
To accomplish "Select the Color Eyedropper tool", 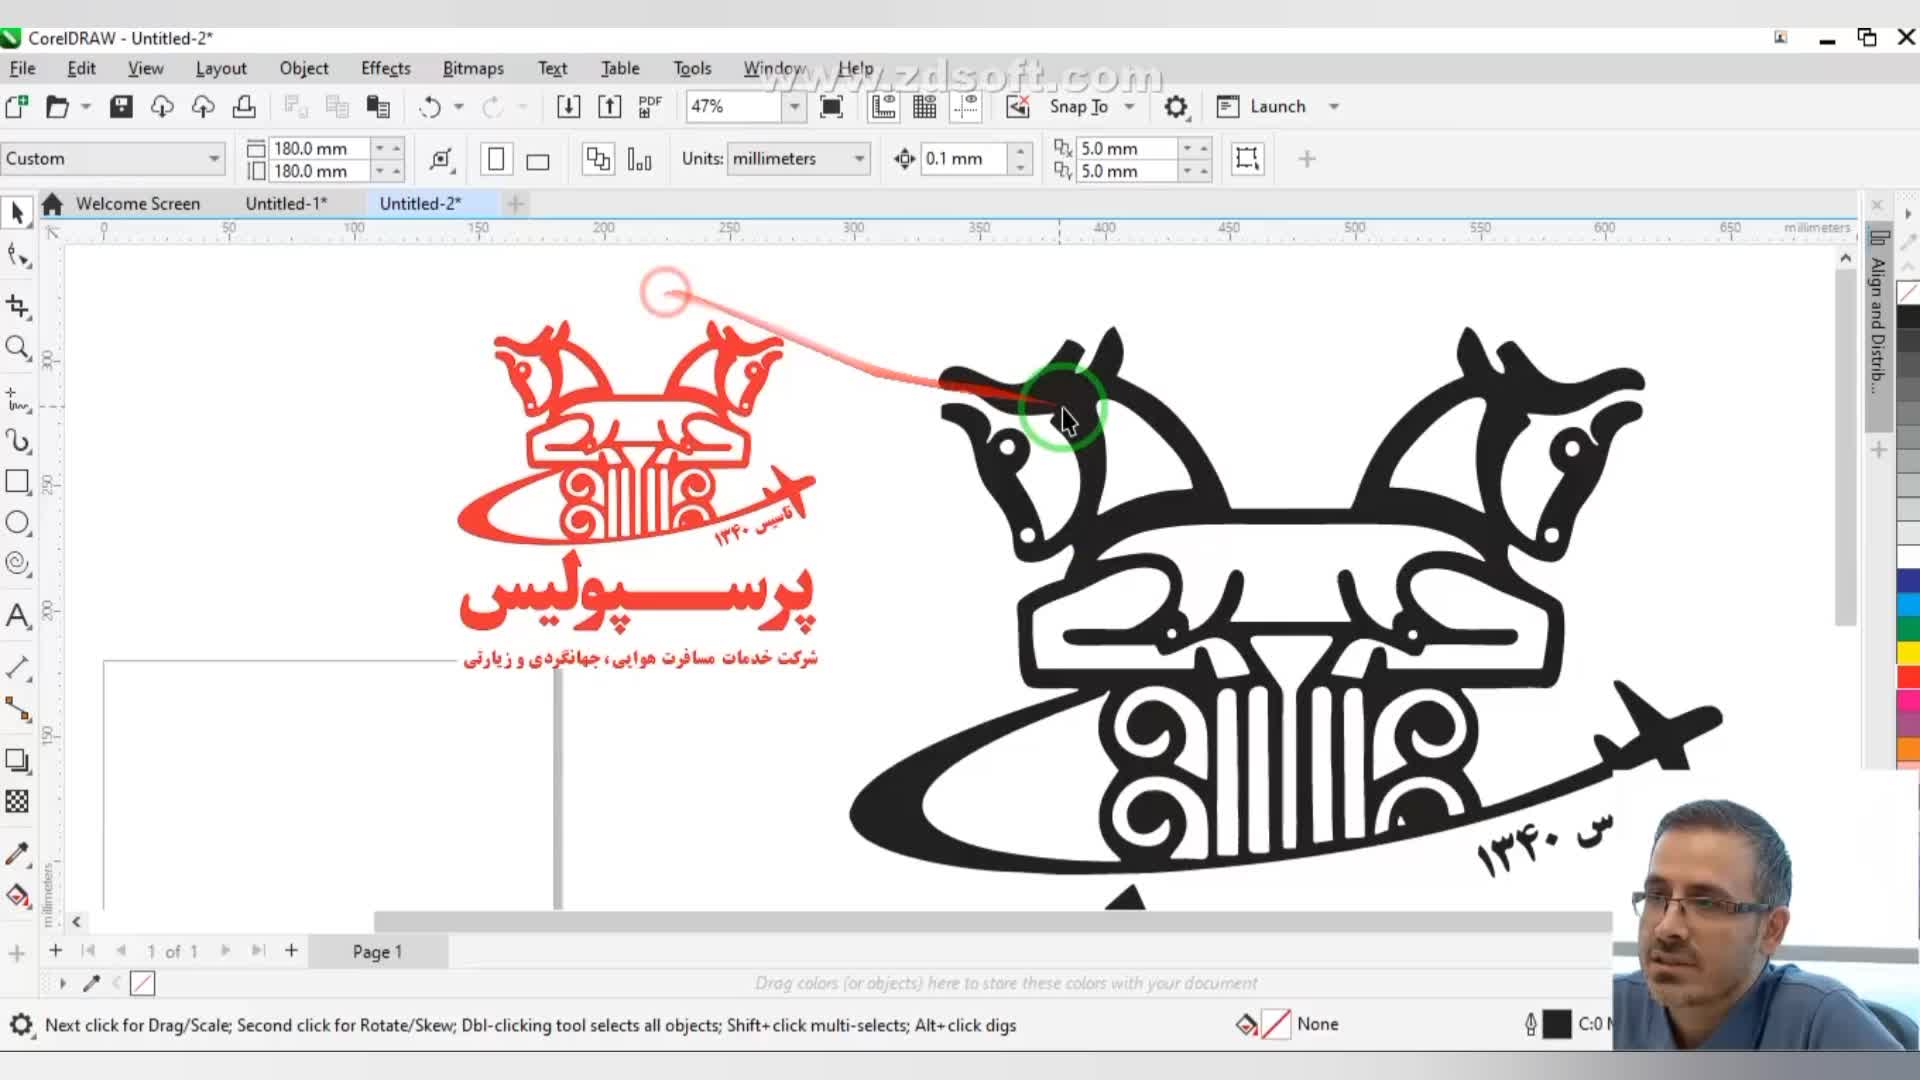I will pos(17,854).
